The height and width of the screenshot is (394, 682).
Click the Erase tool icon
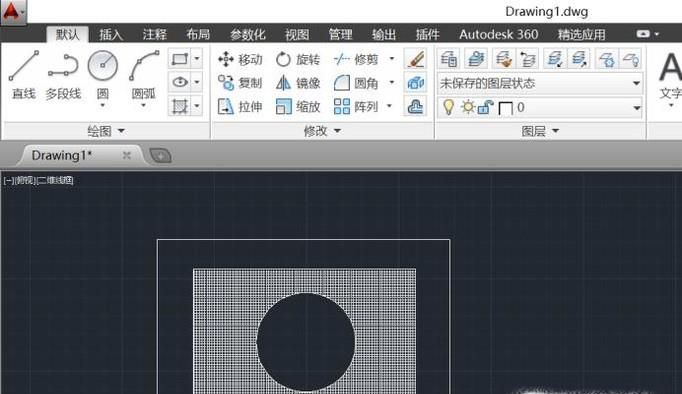tap(415, 59)
